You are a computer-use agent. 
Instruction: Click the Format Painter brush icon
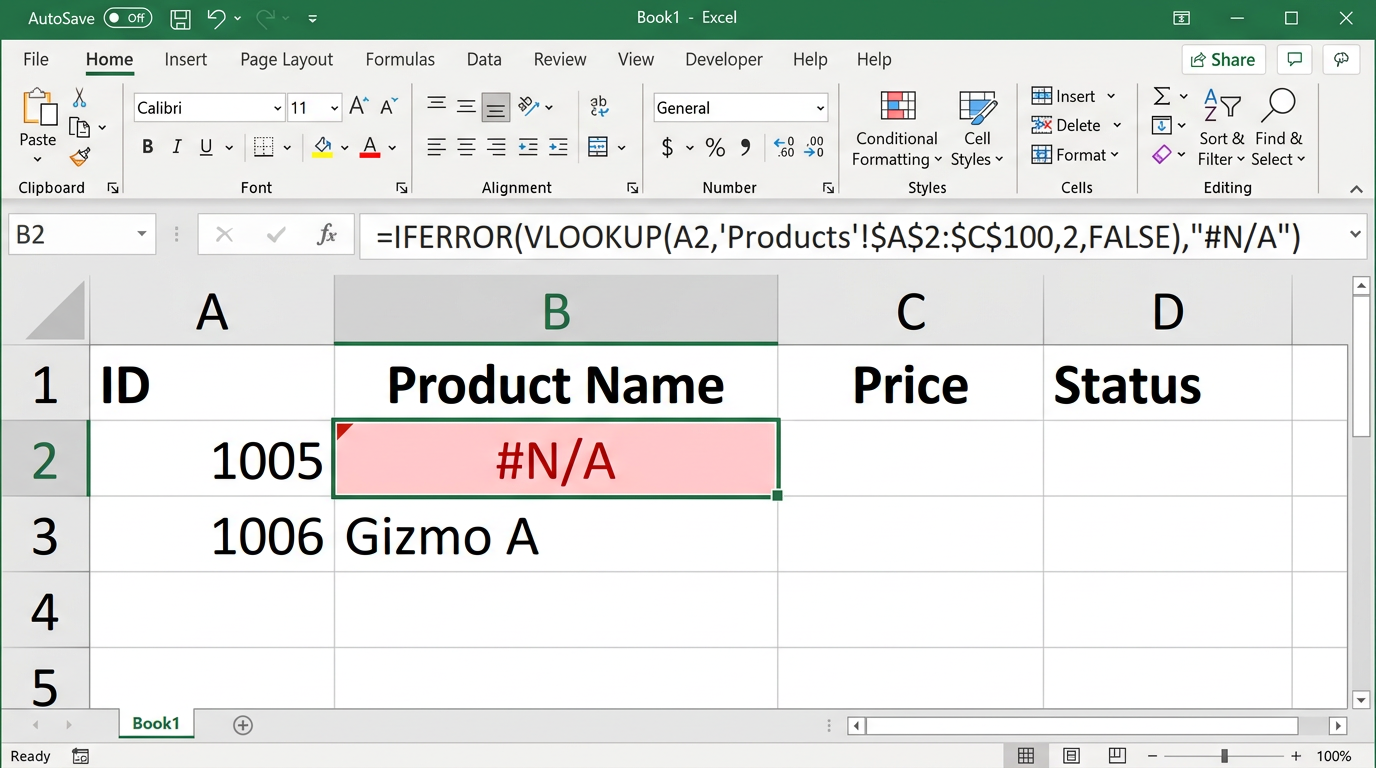pos(80,157)
